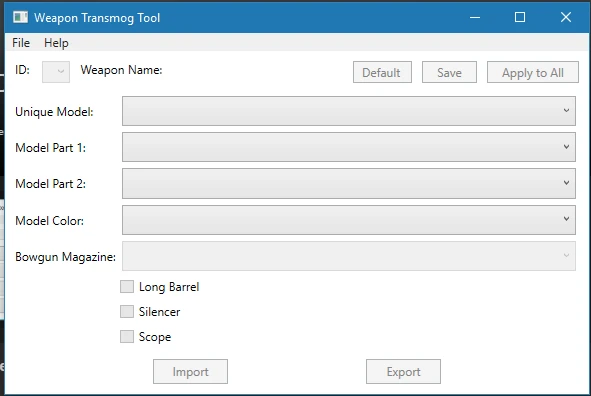Open the Model Part 1 combo box
The width and height of the screenshot is (591, 396).
[x=349, y=147]
